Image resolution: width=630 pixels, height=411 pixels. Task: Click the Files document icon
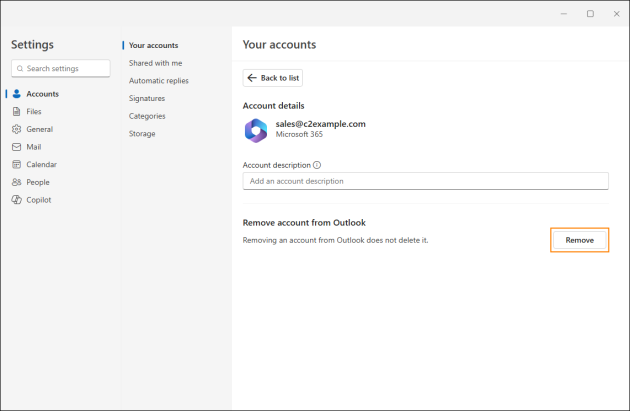(16, 112)
